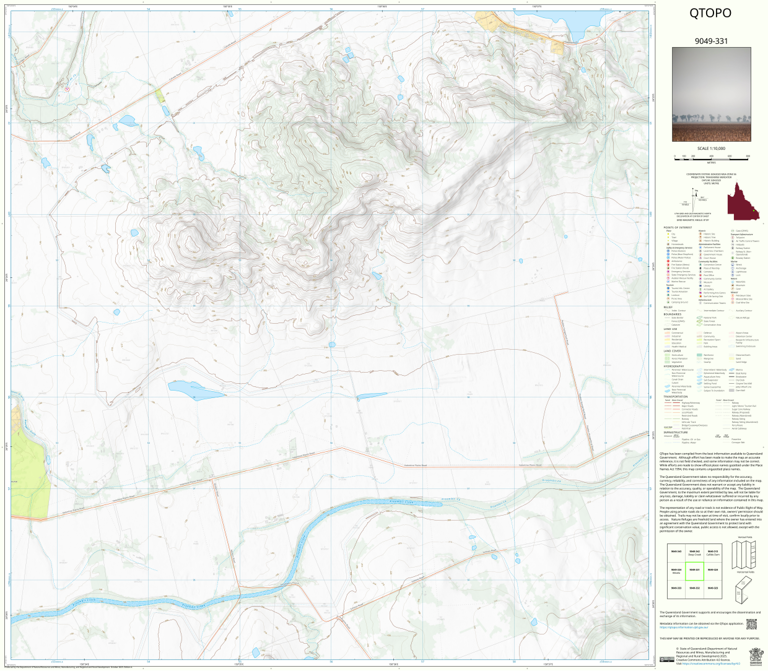Screen dimensions: 768x671
Task: Select the Biloela index grid cell
Action: (676, 571)
